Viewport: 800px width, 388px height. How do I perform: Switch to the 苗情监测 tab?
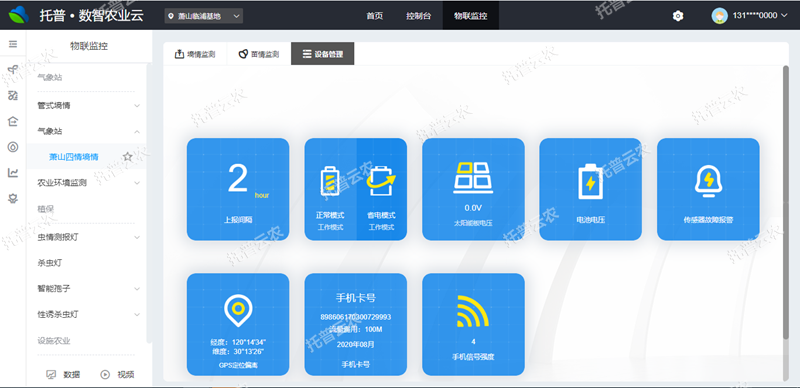[259, 54]
